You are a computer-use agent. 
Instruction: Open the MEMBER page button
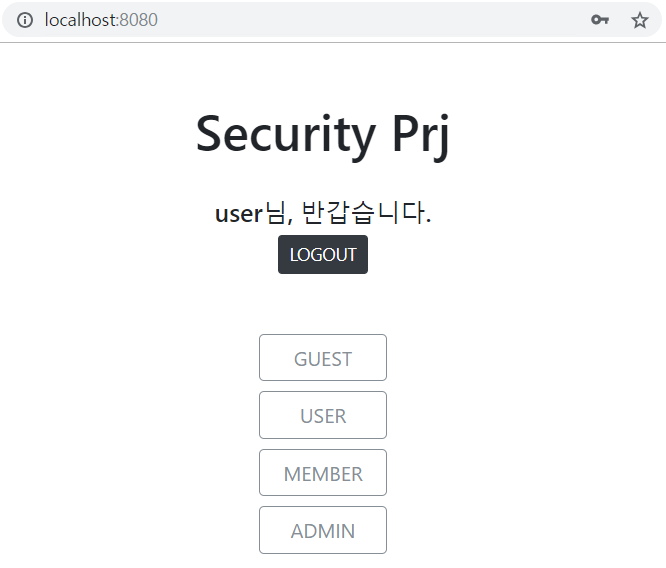pyautogui.click(x=323, y=472)
